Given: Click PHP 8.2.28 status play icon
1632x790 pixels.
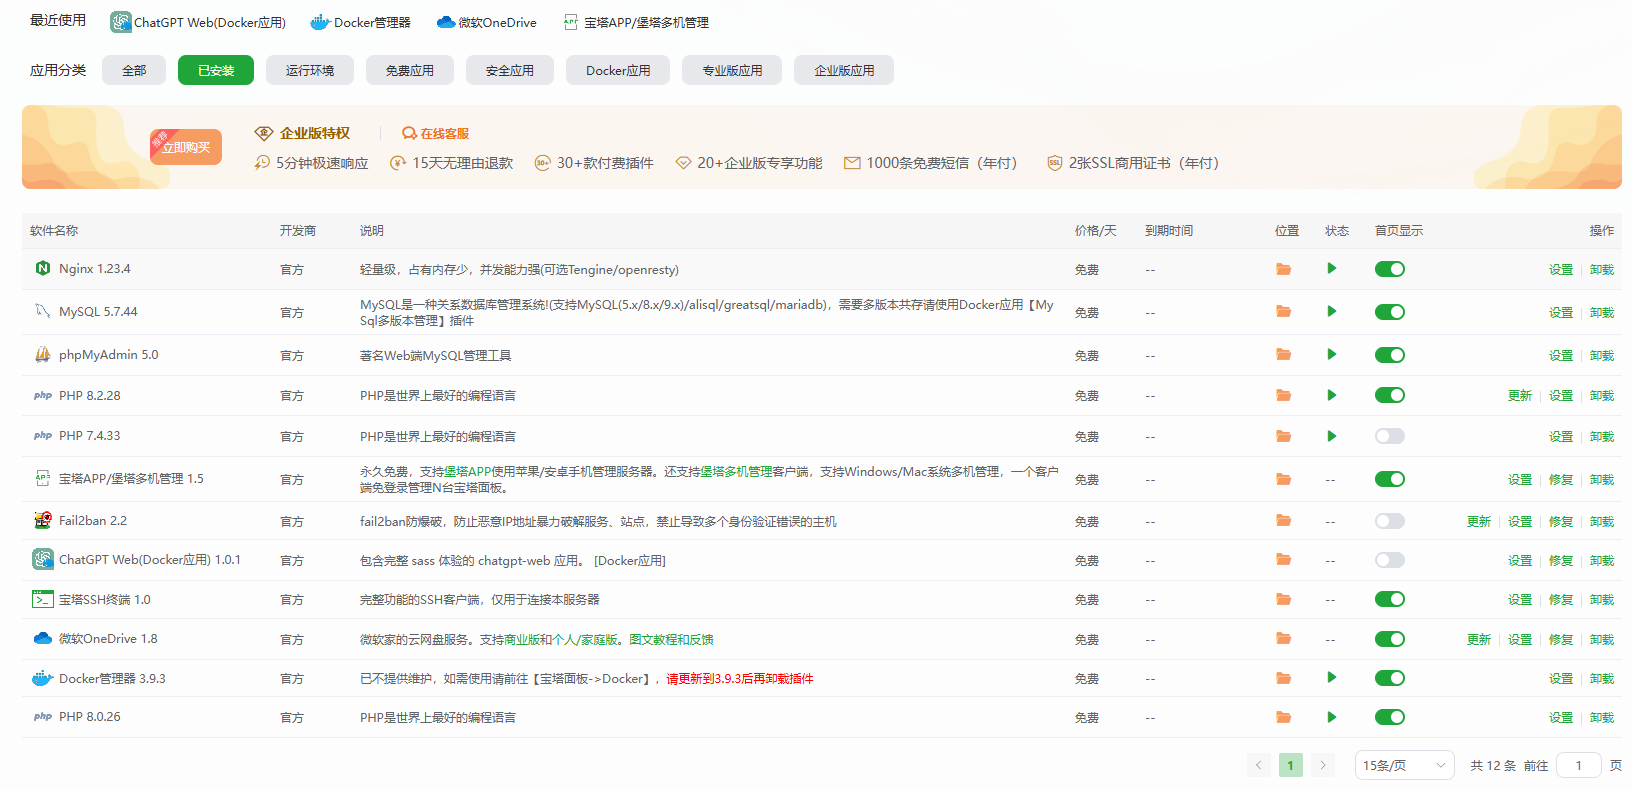Looking at the screenshot, I should coord(1331,395).
